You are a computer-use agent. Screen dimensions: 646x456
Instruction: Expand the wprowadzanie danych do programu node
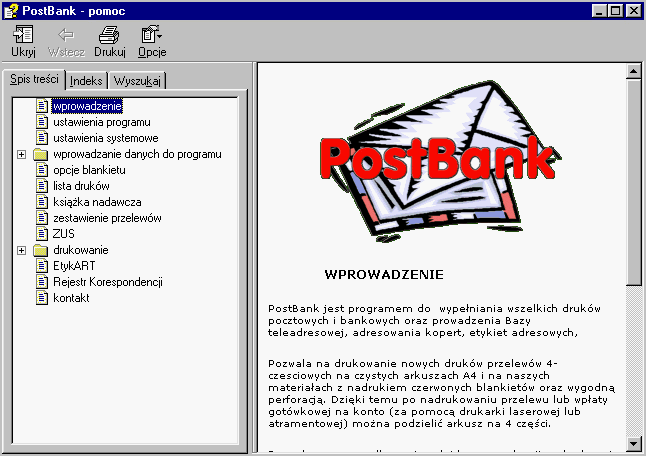tap(21, 154)
